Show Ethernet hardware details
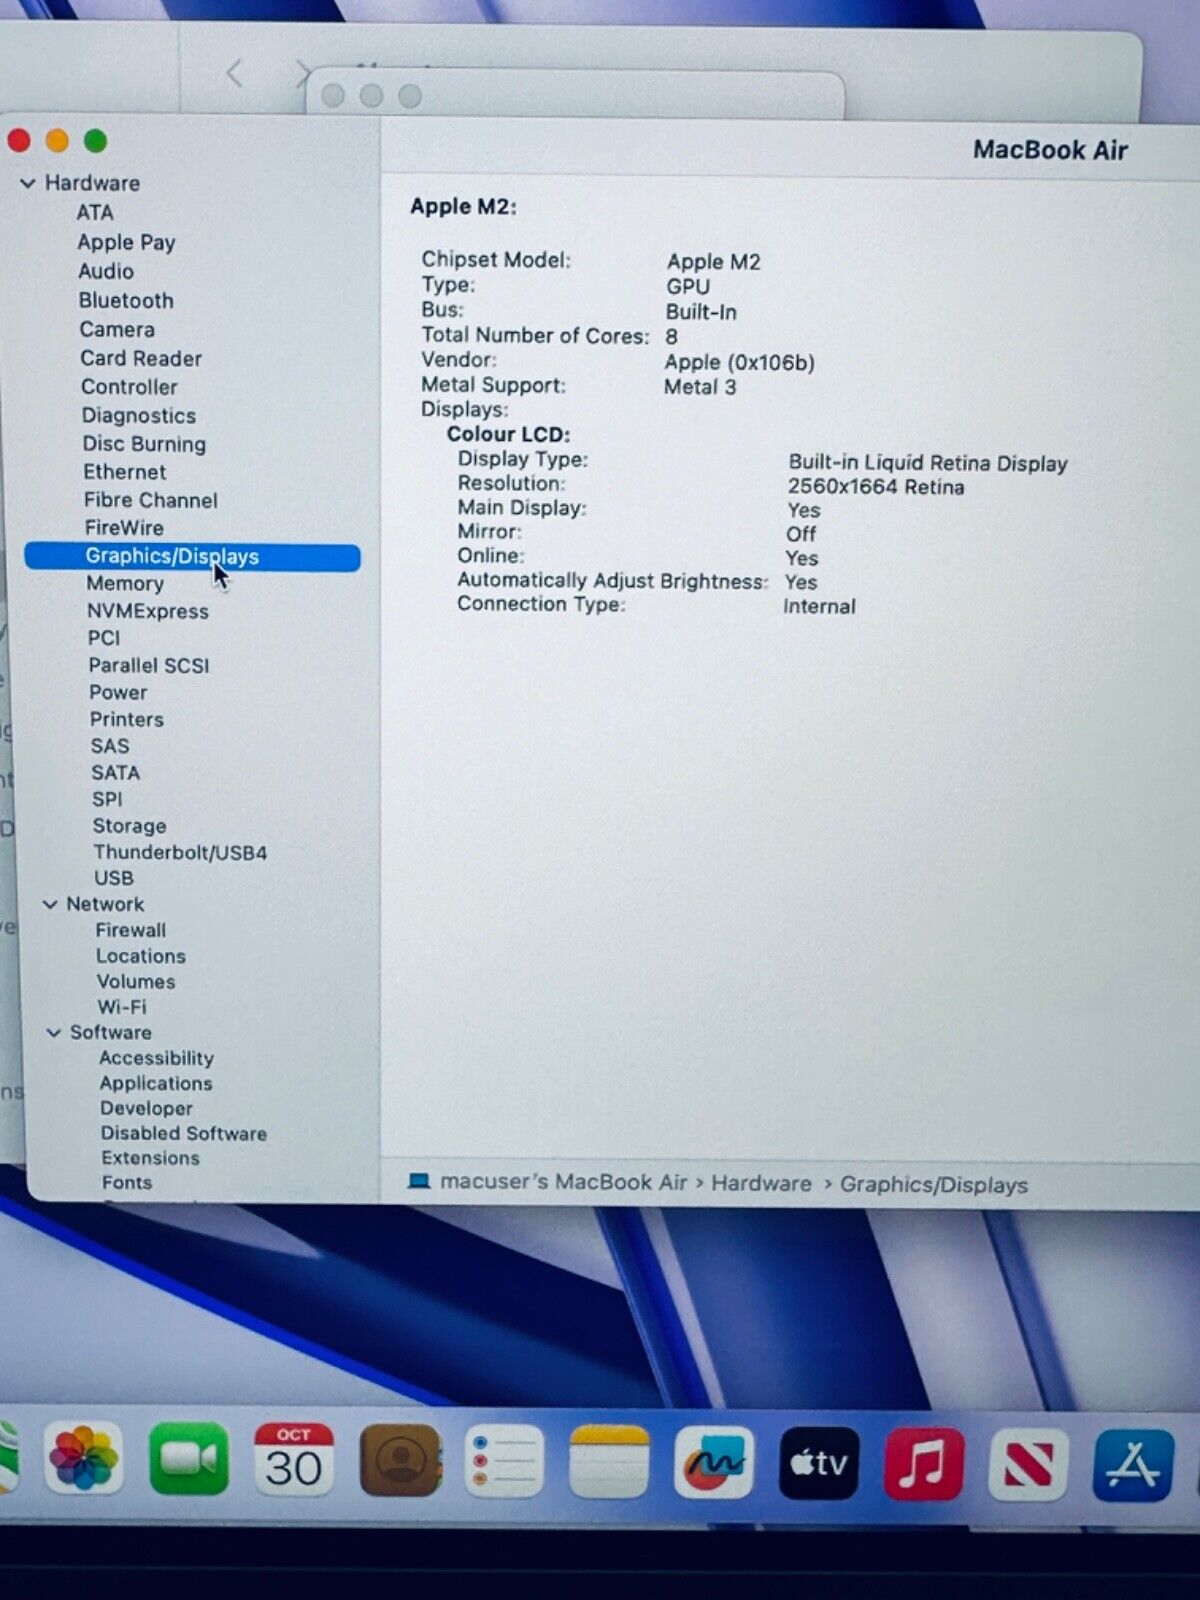1200x1600 pixels. point(125,472)
